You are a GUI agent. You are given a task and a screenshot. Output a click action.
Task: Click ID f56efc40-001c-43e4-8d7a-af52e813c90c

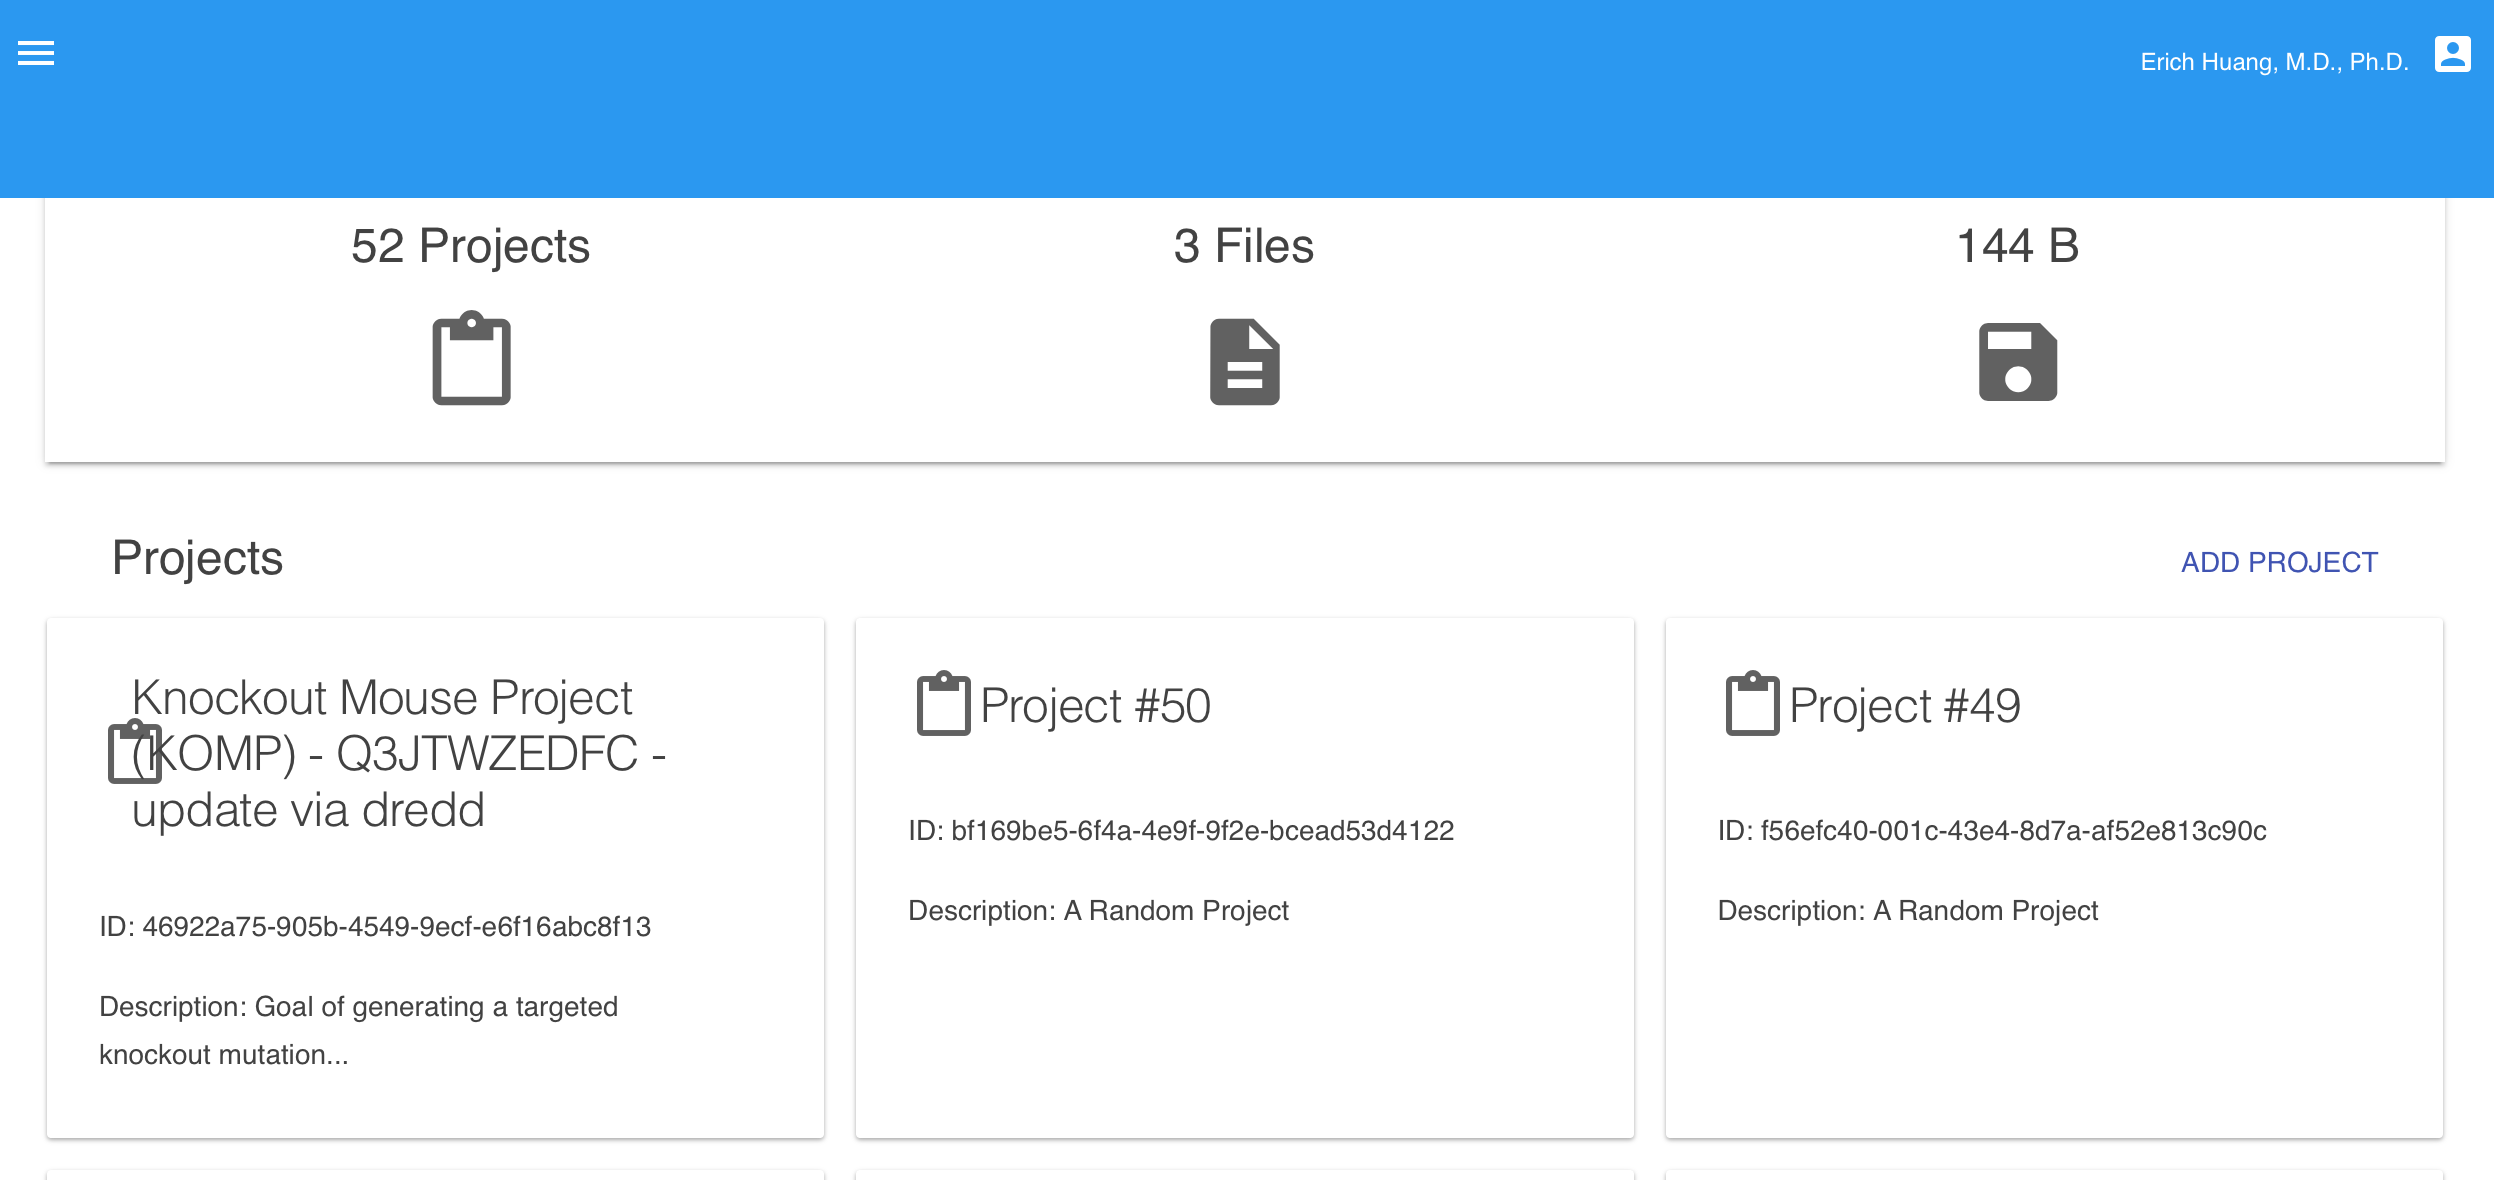1992,831
